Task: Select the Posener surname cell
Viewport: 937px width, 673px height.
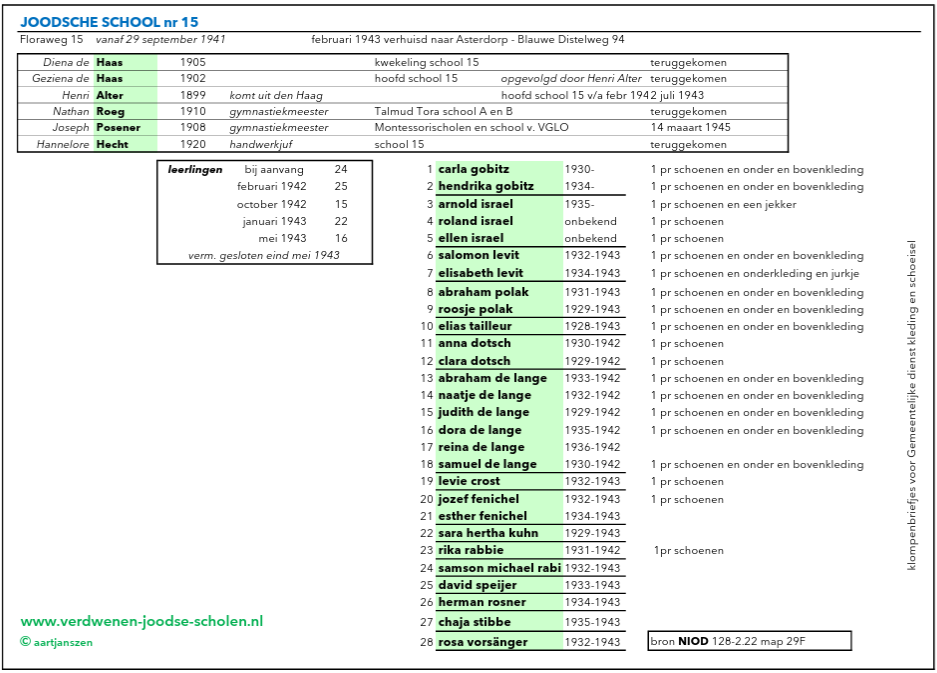Action: coord(118,128)
